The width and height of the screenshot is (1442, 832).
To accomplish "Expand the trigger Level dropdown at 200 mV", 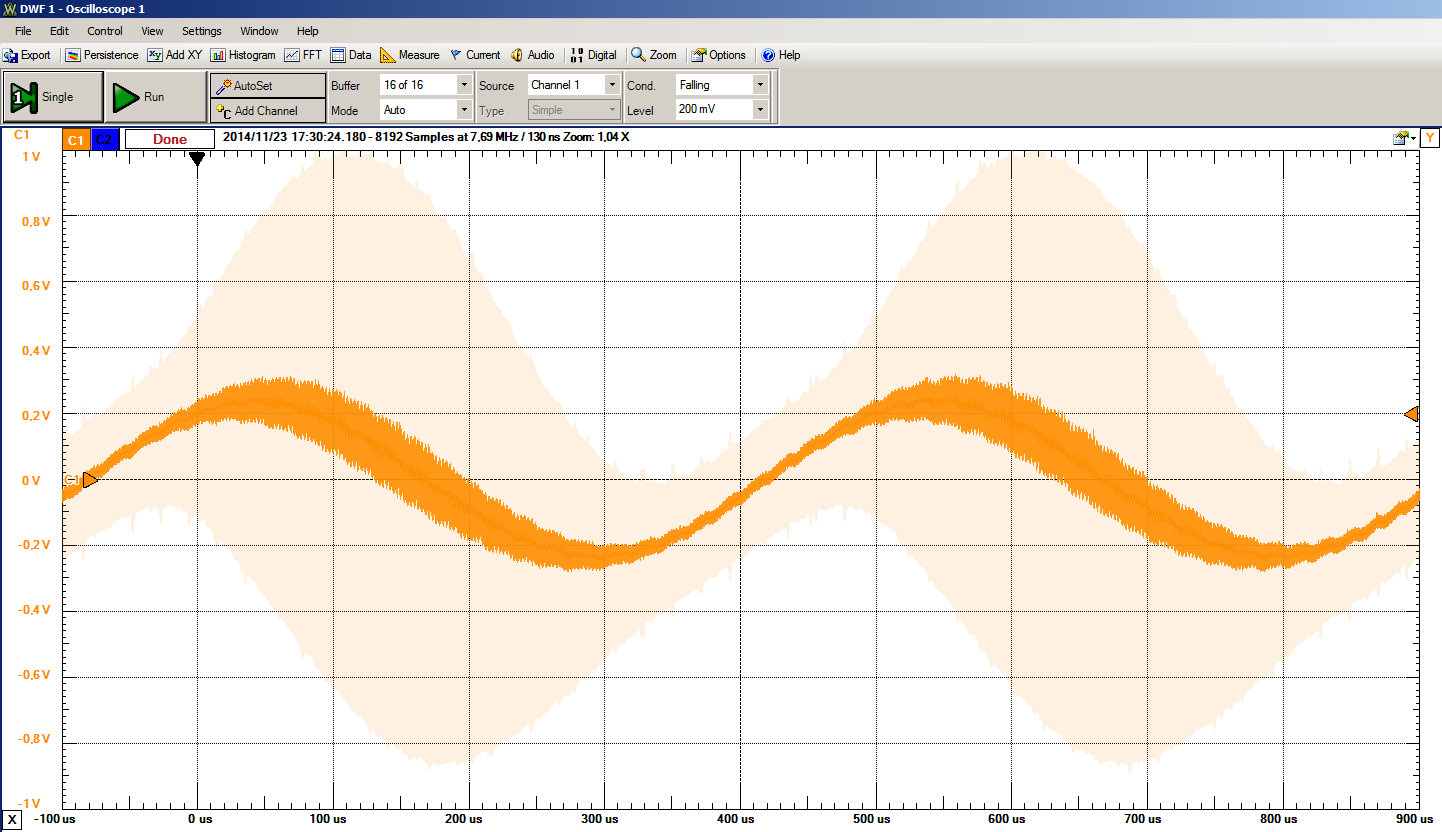I will [x=760, y=110].
